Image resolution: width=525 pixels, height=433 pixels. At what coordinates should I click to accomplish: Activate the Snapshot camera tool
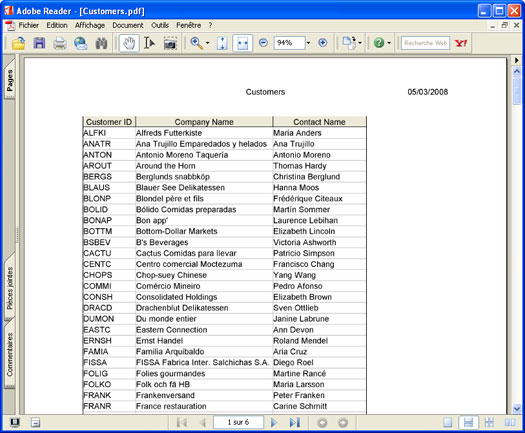click(x=170, y=43)
